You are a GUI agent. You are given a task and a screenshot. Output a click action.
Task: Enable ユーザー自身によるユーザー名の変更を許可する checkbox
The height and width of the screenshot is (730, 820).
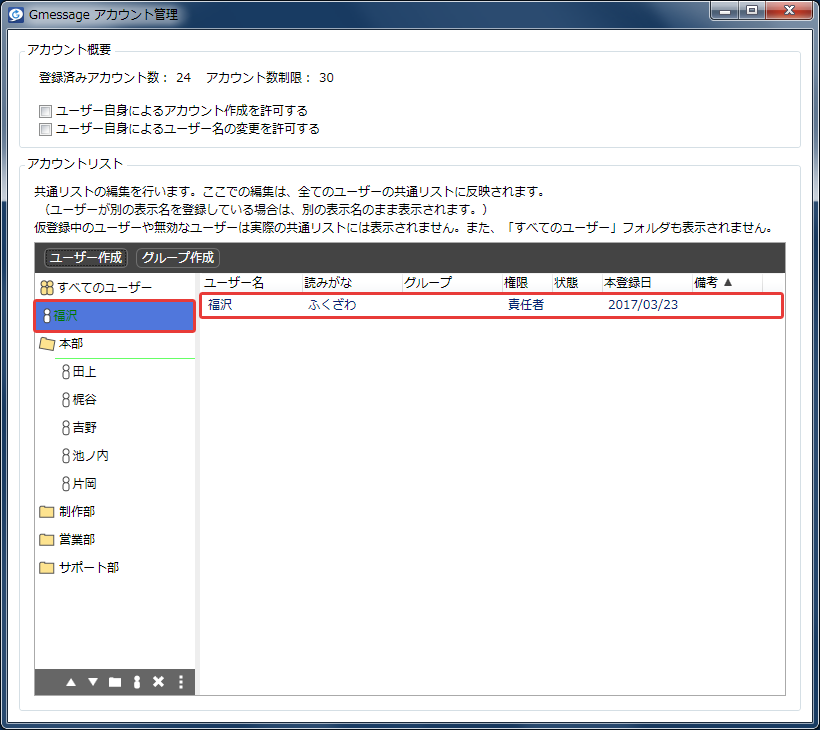pos(45,129)
